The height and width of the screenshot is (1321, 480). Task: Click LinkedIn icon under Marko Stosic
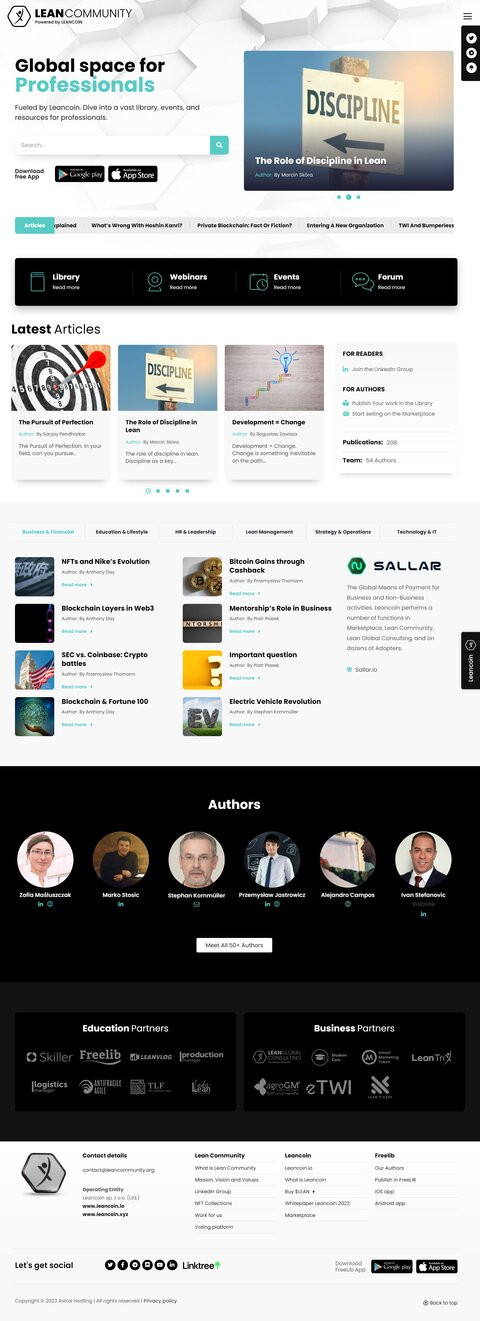tap(121, 904)
